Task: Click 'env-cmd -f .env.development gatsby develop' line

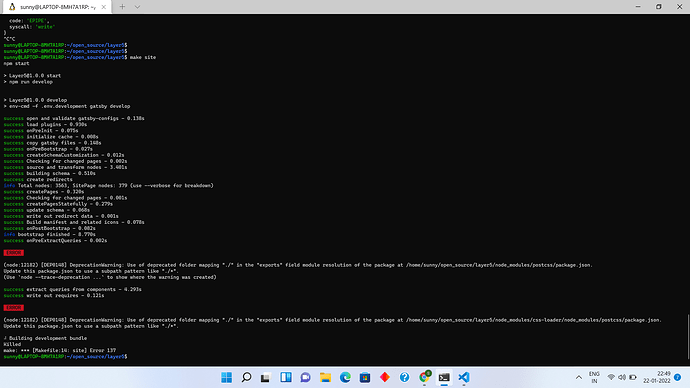Action: [x=67, y=106]
